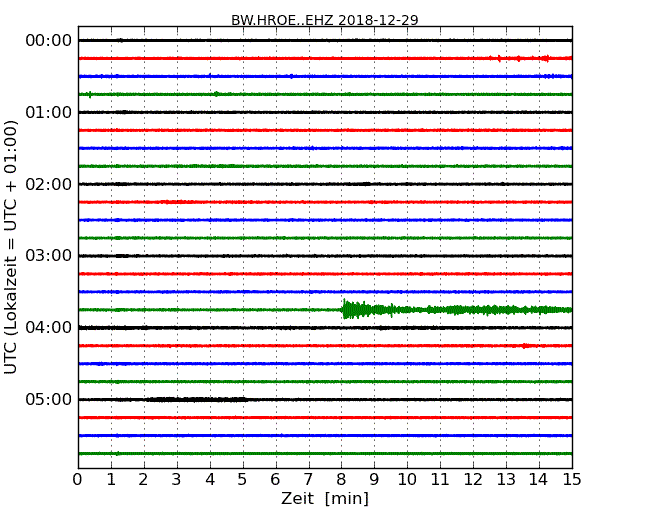Image resolution: width=650 pixels, height=520 pixels.
Task: Click the plot title BW.HROE..EHZ 2018-12-29
Action: (325, 20)
